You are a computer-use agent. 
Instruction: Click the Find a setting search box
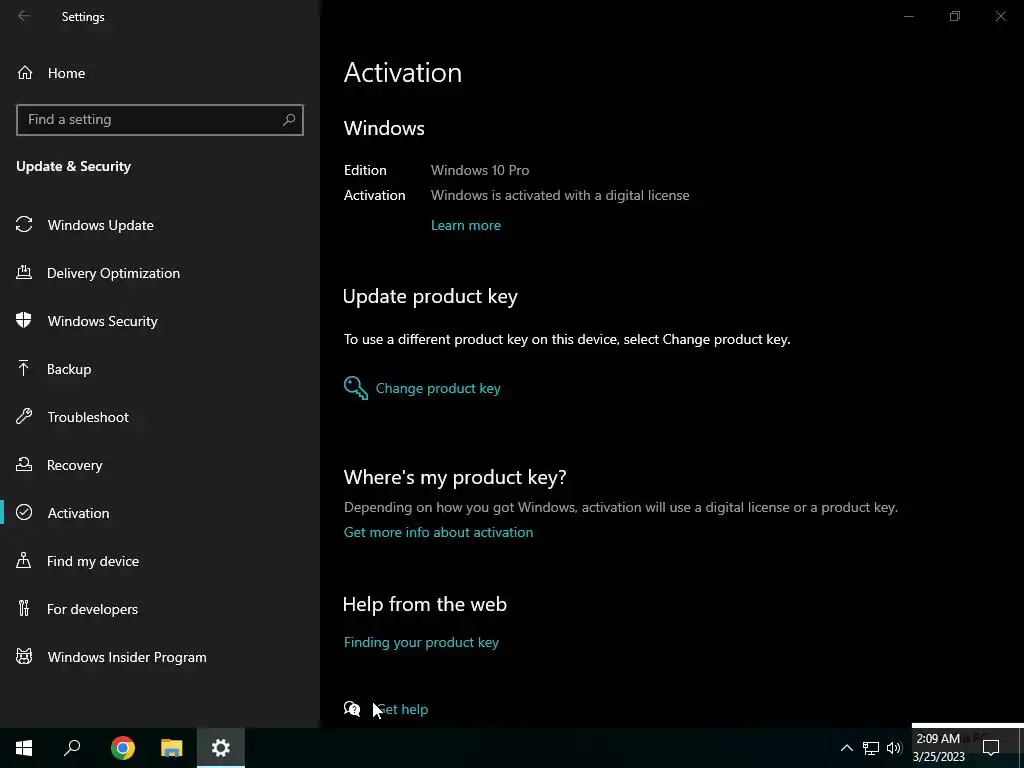tap(159, 120)
